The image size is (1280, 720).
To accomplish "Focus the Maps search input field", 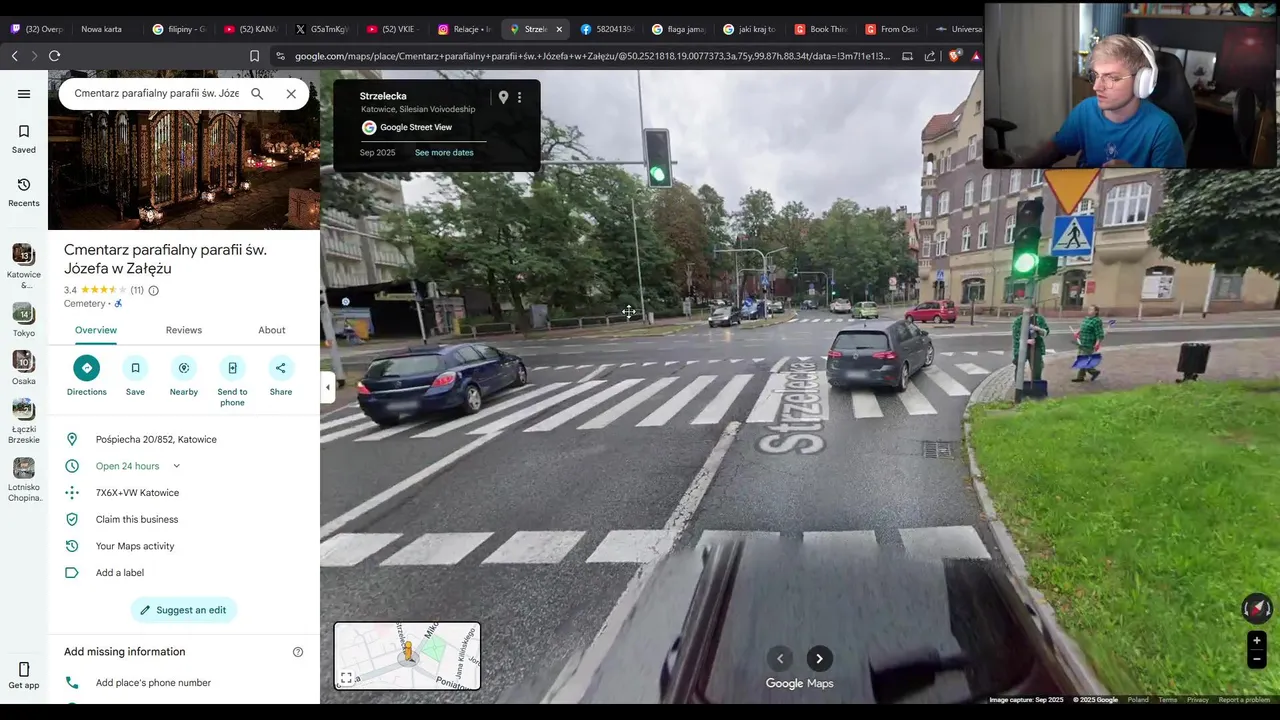I will coord(156,93).
